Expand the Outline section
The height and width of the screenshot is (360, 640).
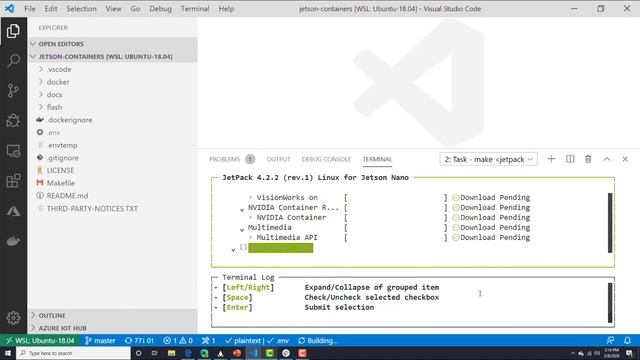coord(113,316)
